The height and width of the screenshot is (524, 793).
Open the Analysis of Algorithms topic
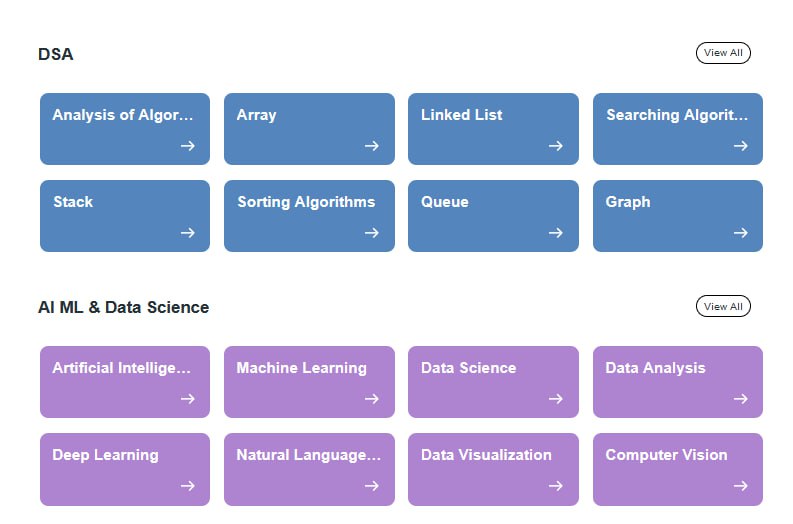tap(123, 115)
